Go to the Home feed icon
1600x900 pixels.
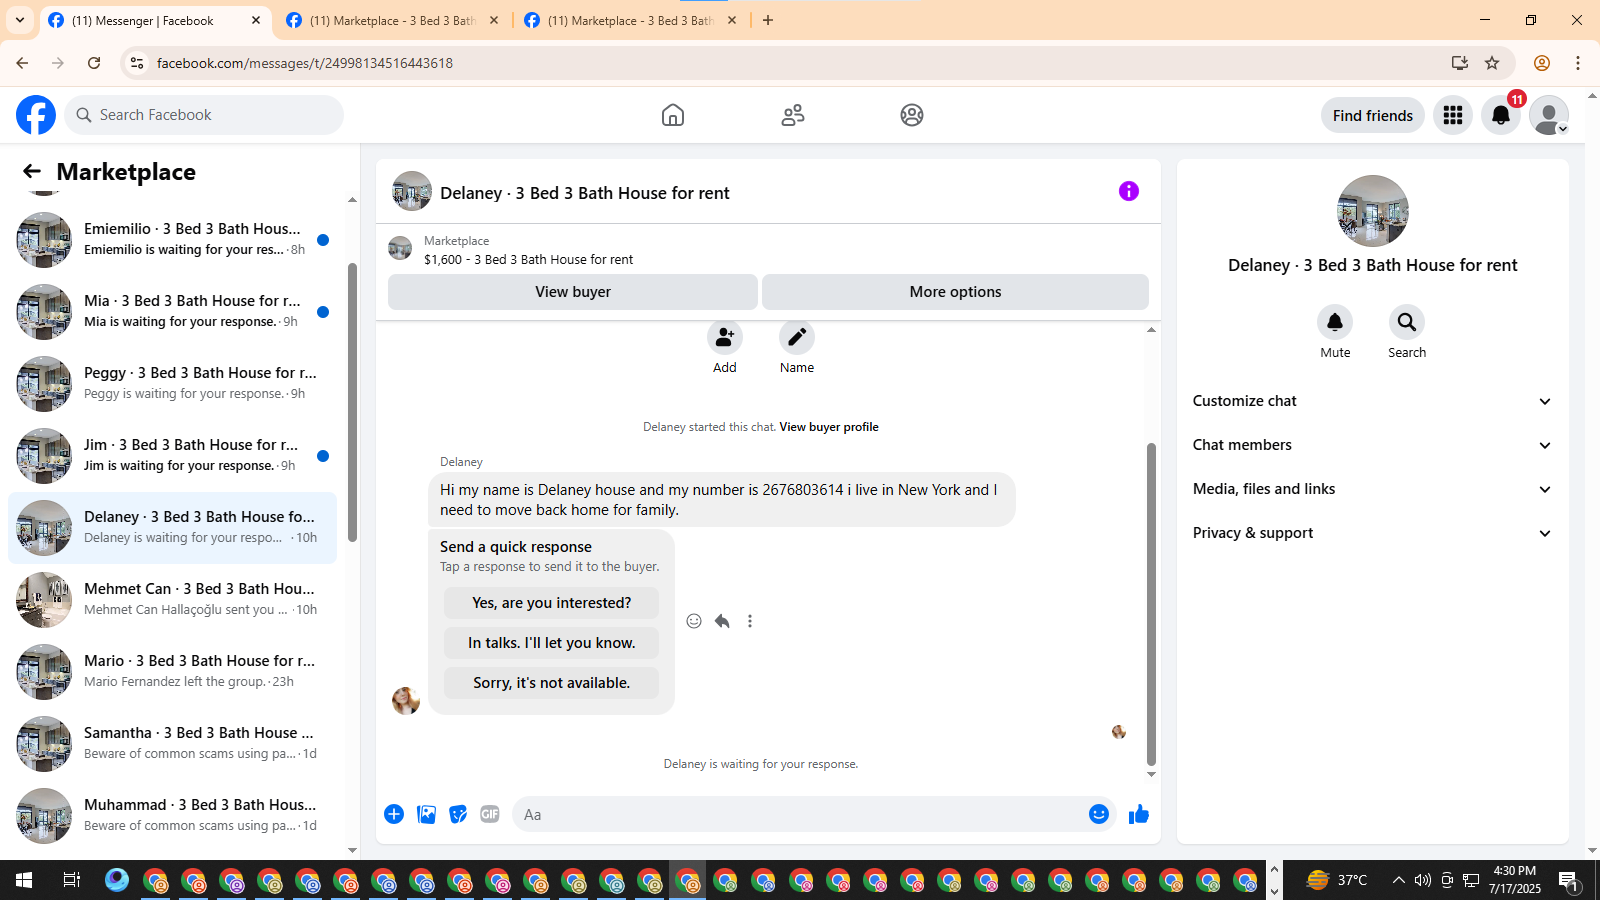pyautogui.click(x=673, y=115)
